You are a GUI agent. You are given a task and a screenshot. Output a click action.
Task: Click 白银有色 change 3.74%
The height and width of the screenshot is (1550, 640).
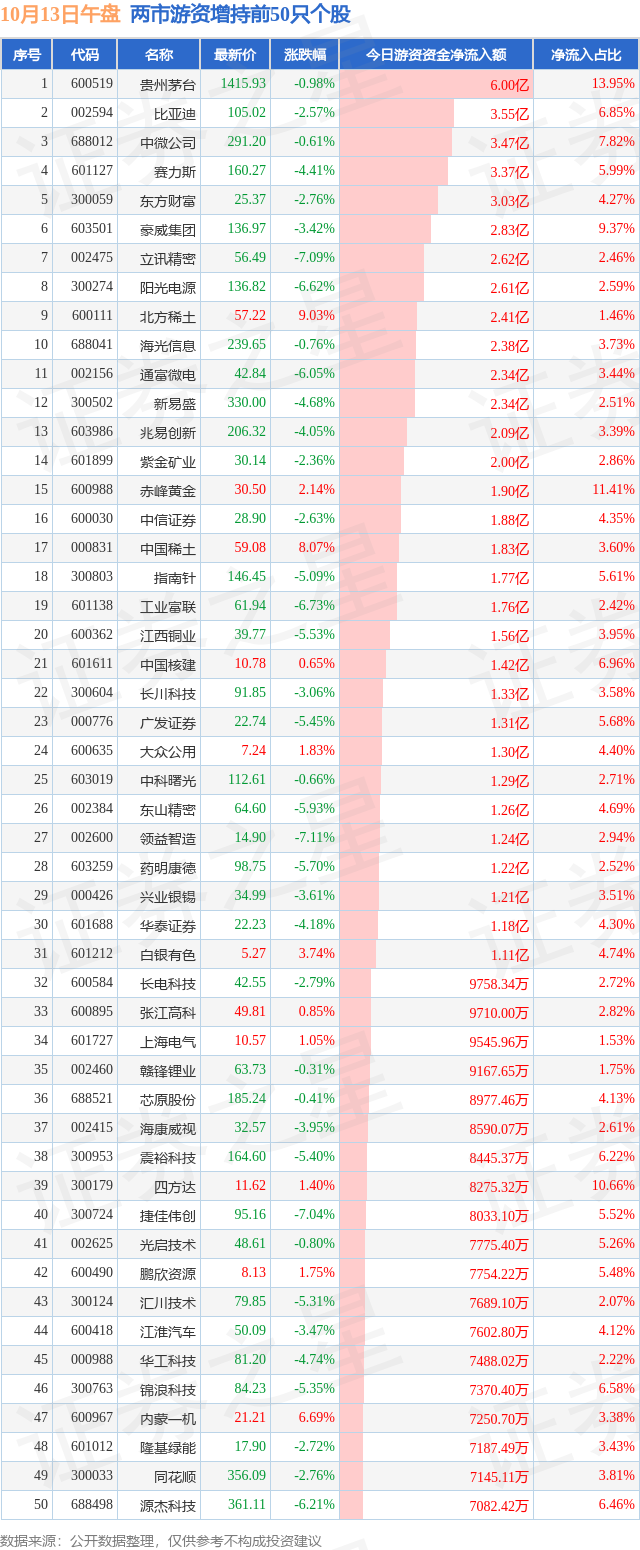click(316, 954)
